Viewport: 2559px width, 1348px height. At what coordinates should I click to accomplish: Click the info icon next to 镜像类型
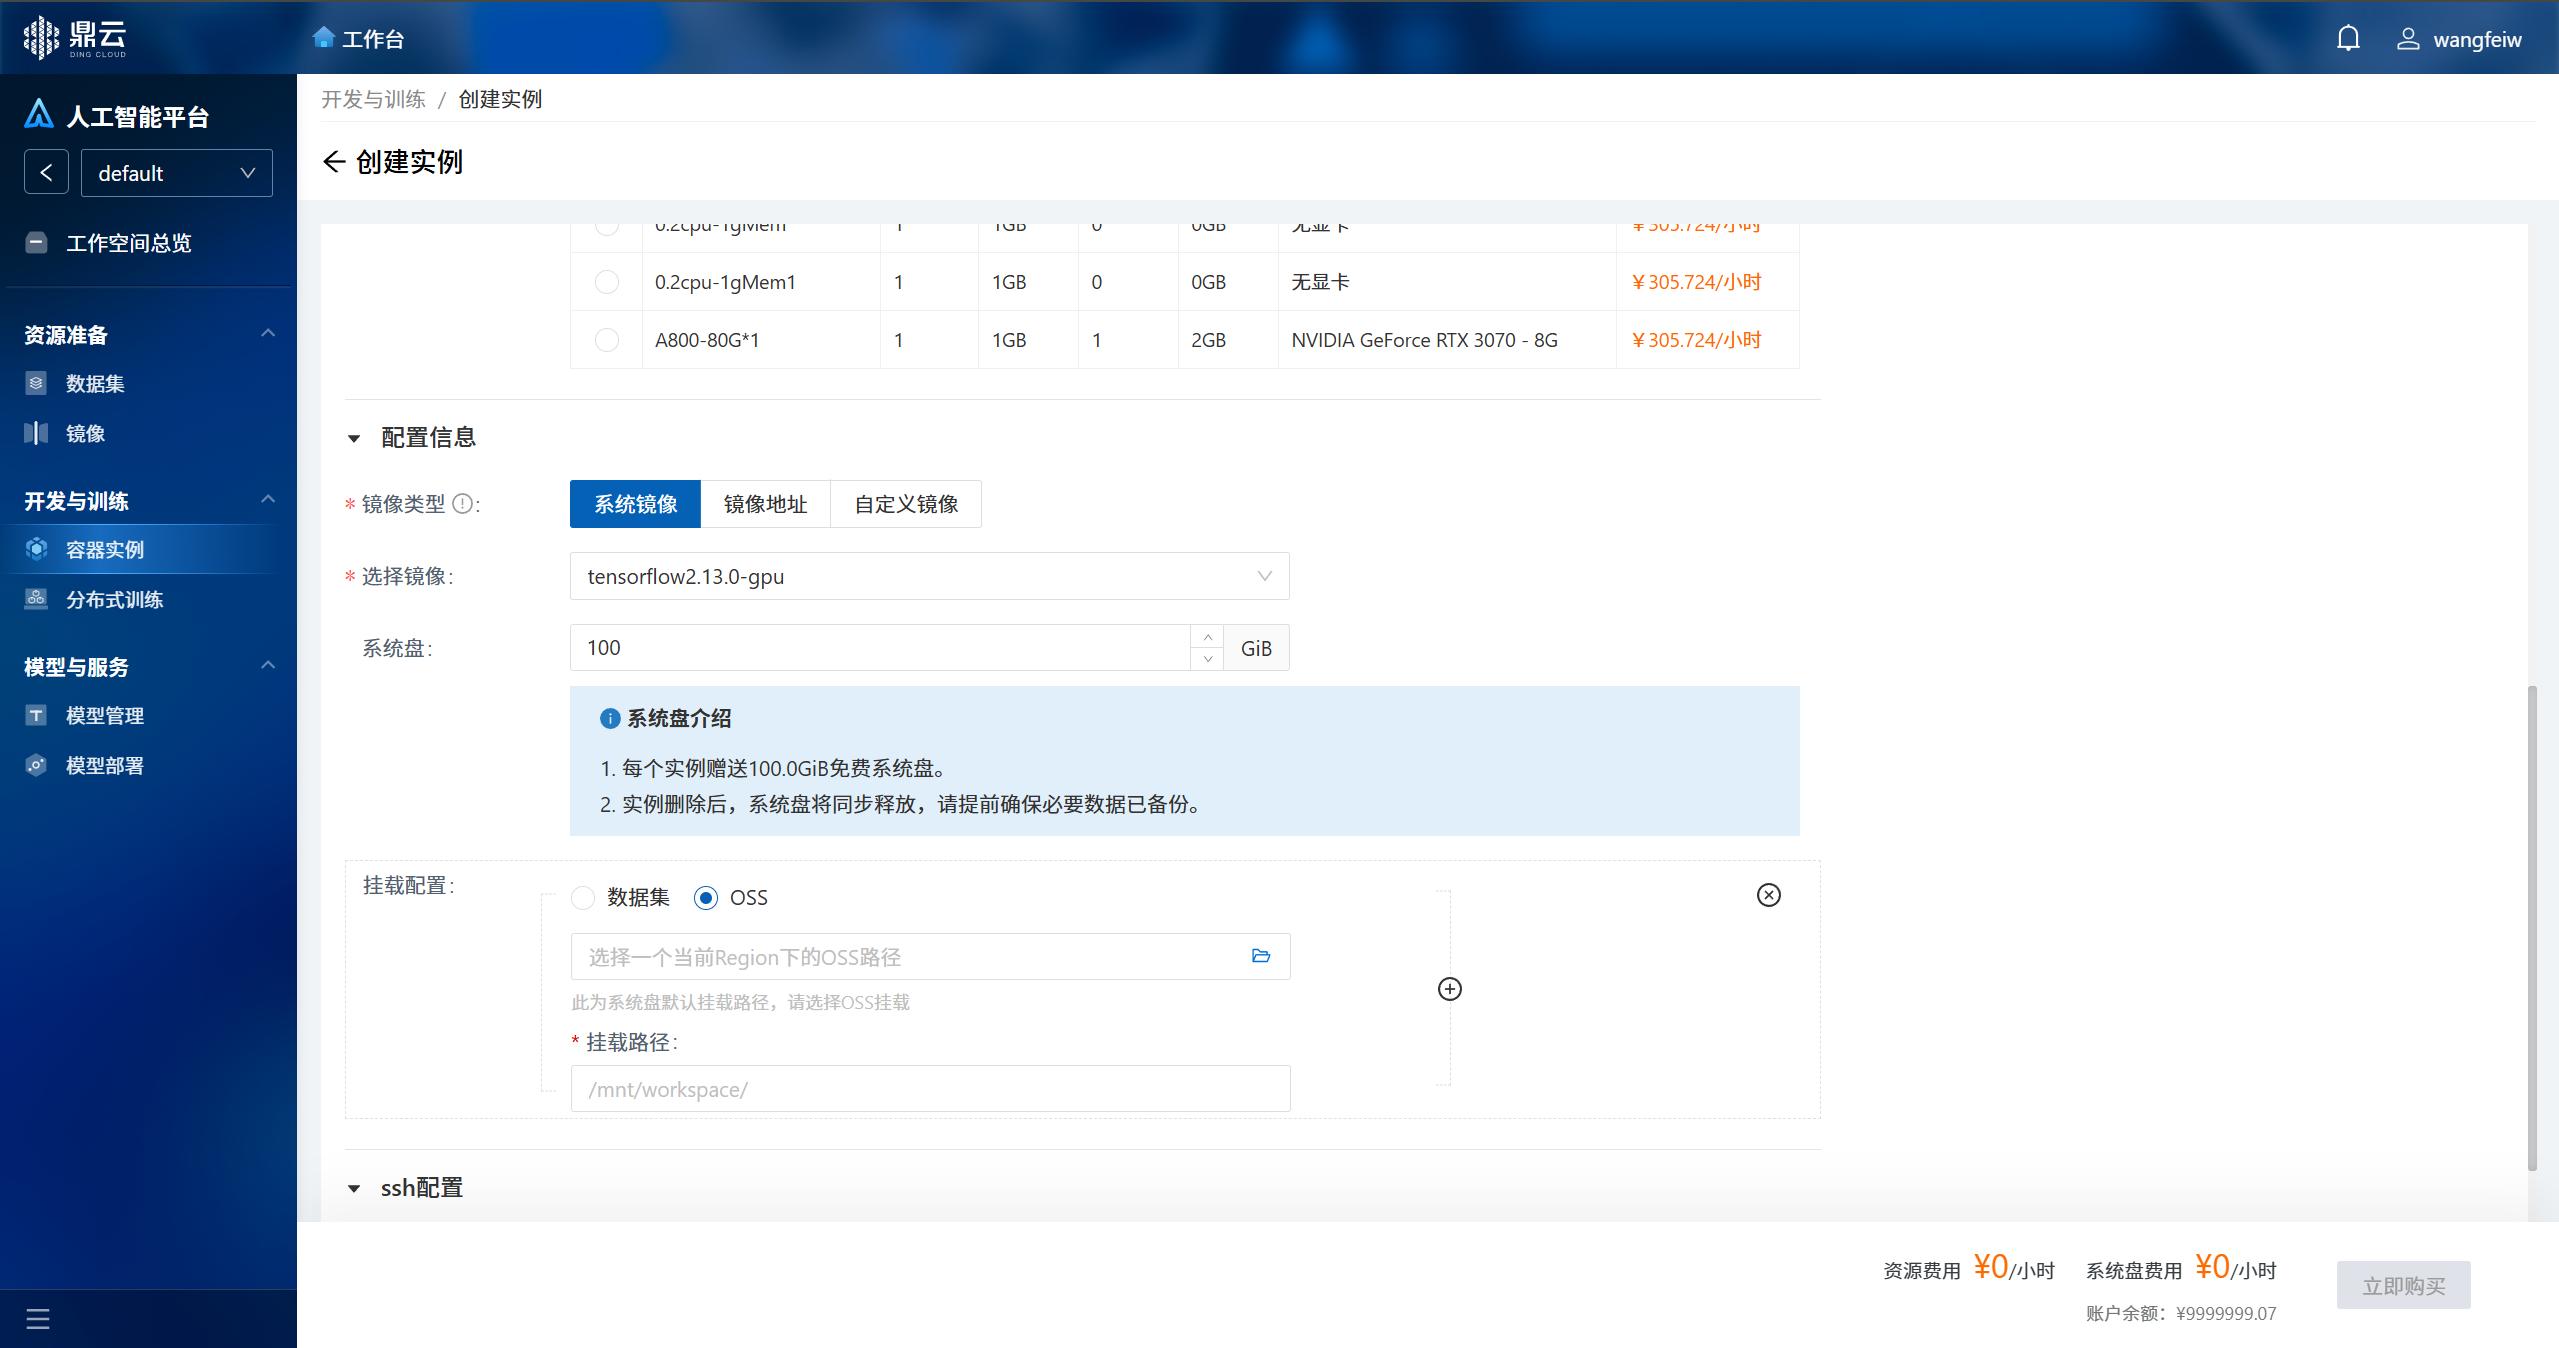(462, 504)
